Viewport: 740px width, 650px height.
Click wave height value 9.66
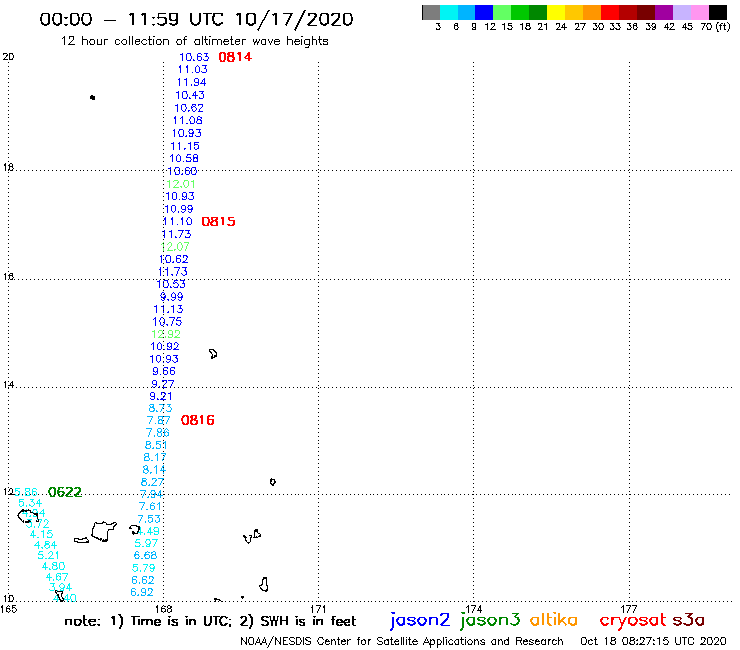click(x=163, y=371)
